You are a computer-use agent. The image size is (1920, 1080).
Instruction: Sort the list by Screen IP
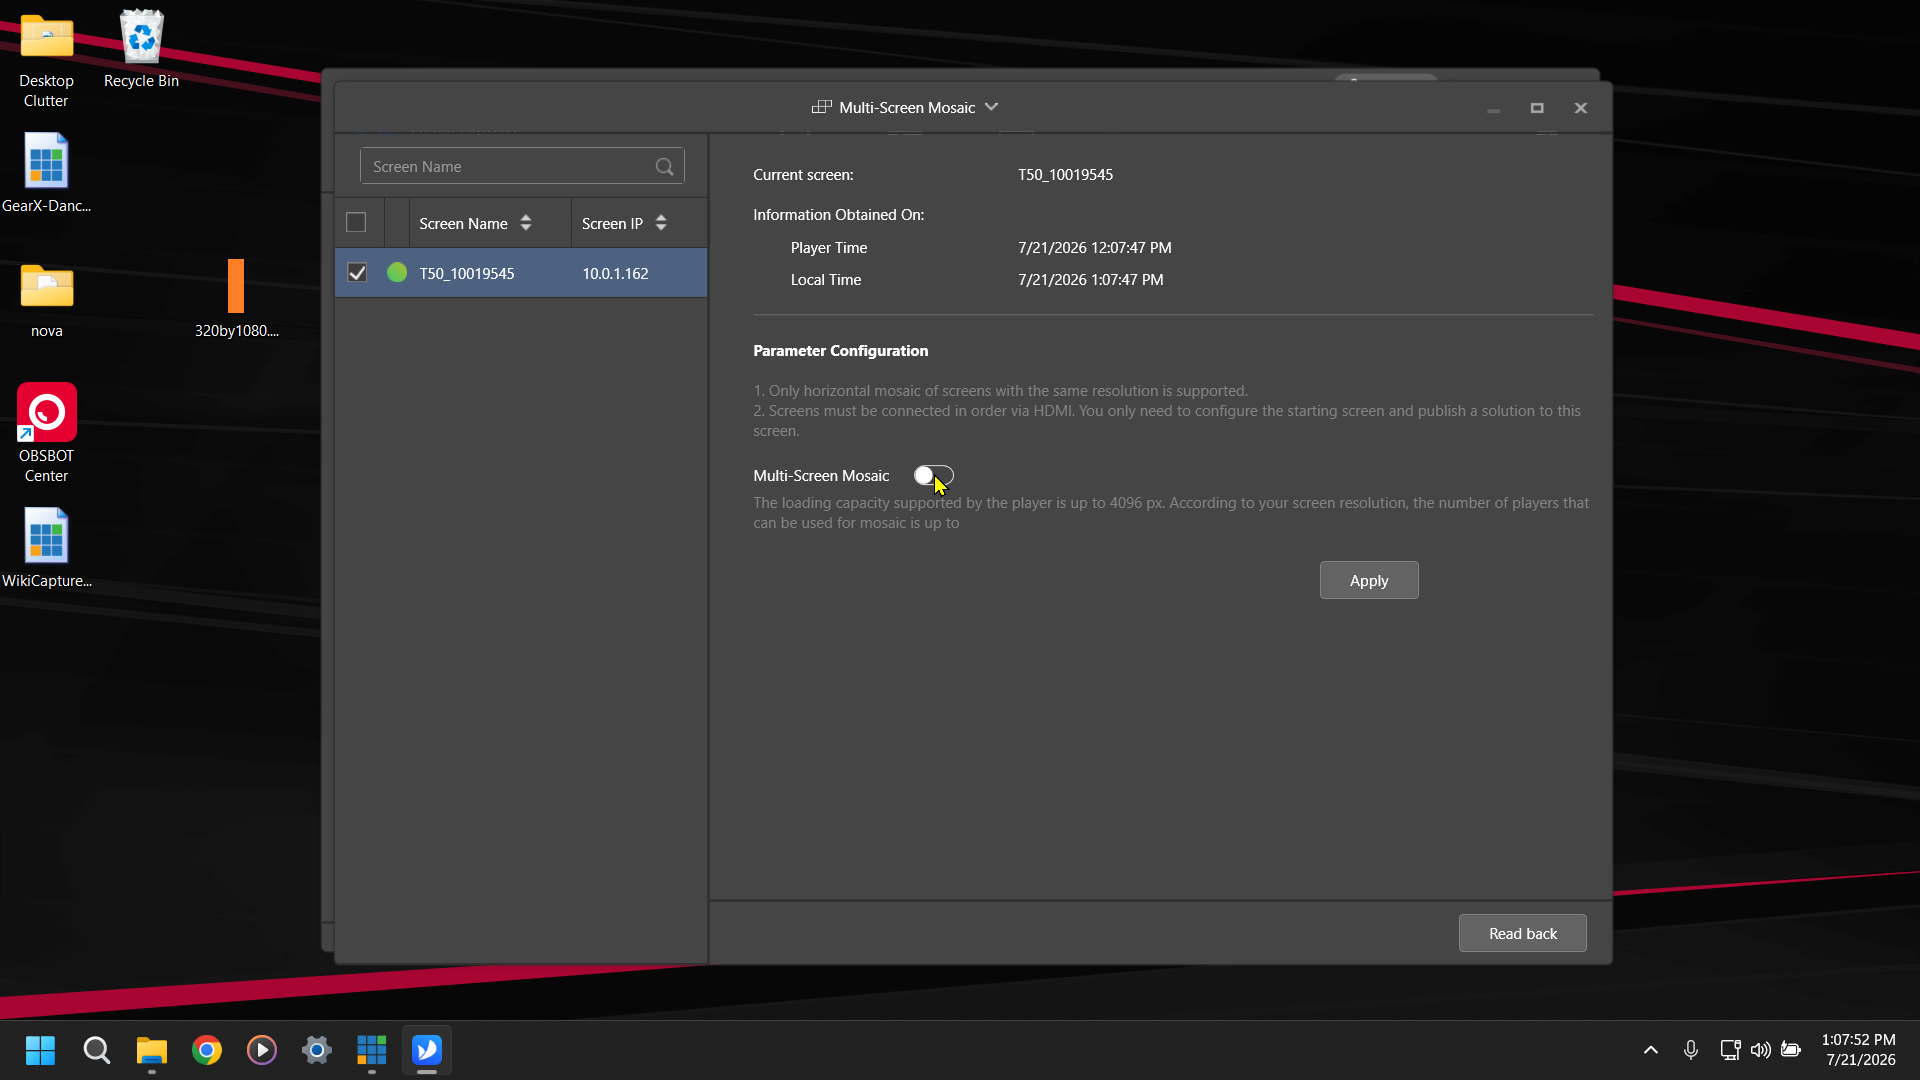pyautogui.click(x=661, y=223)
